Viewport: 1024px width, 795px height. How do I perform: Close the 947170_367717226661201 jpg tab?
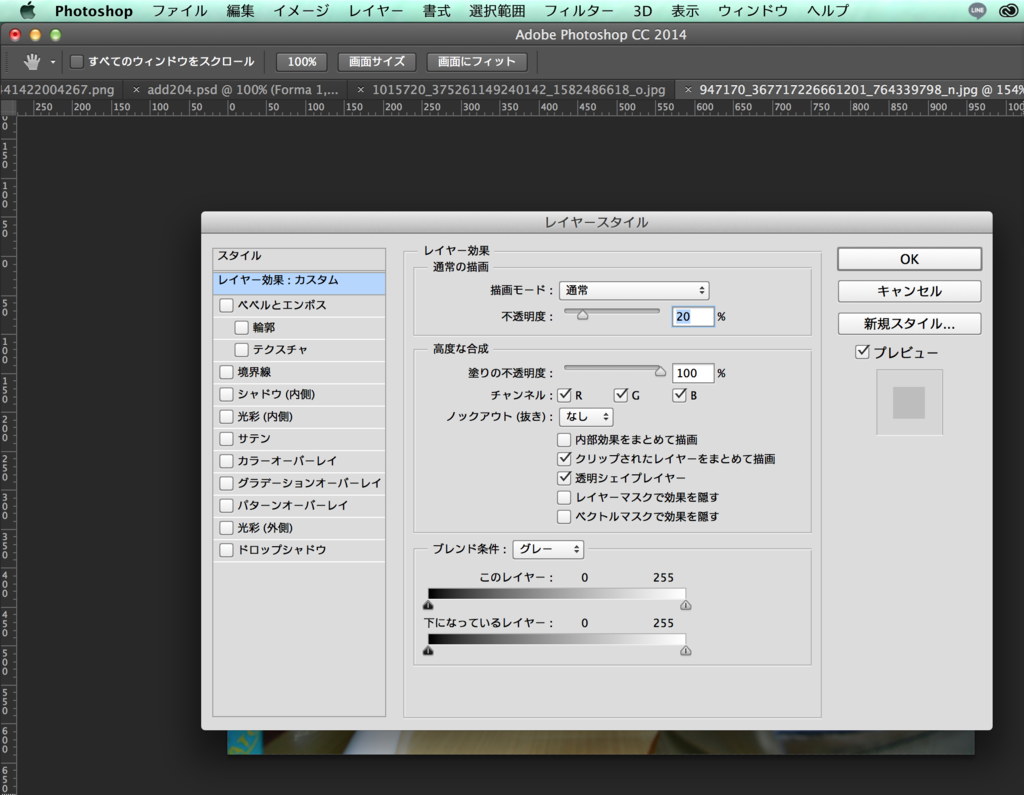688,89
